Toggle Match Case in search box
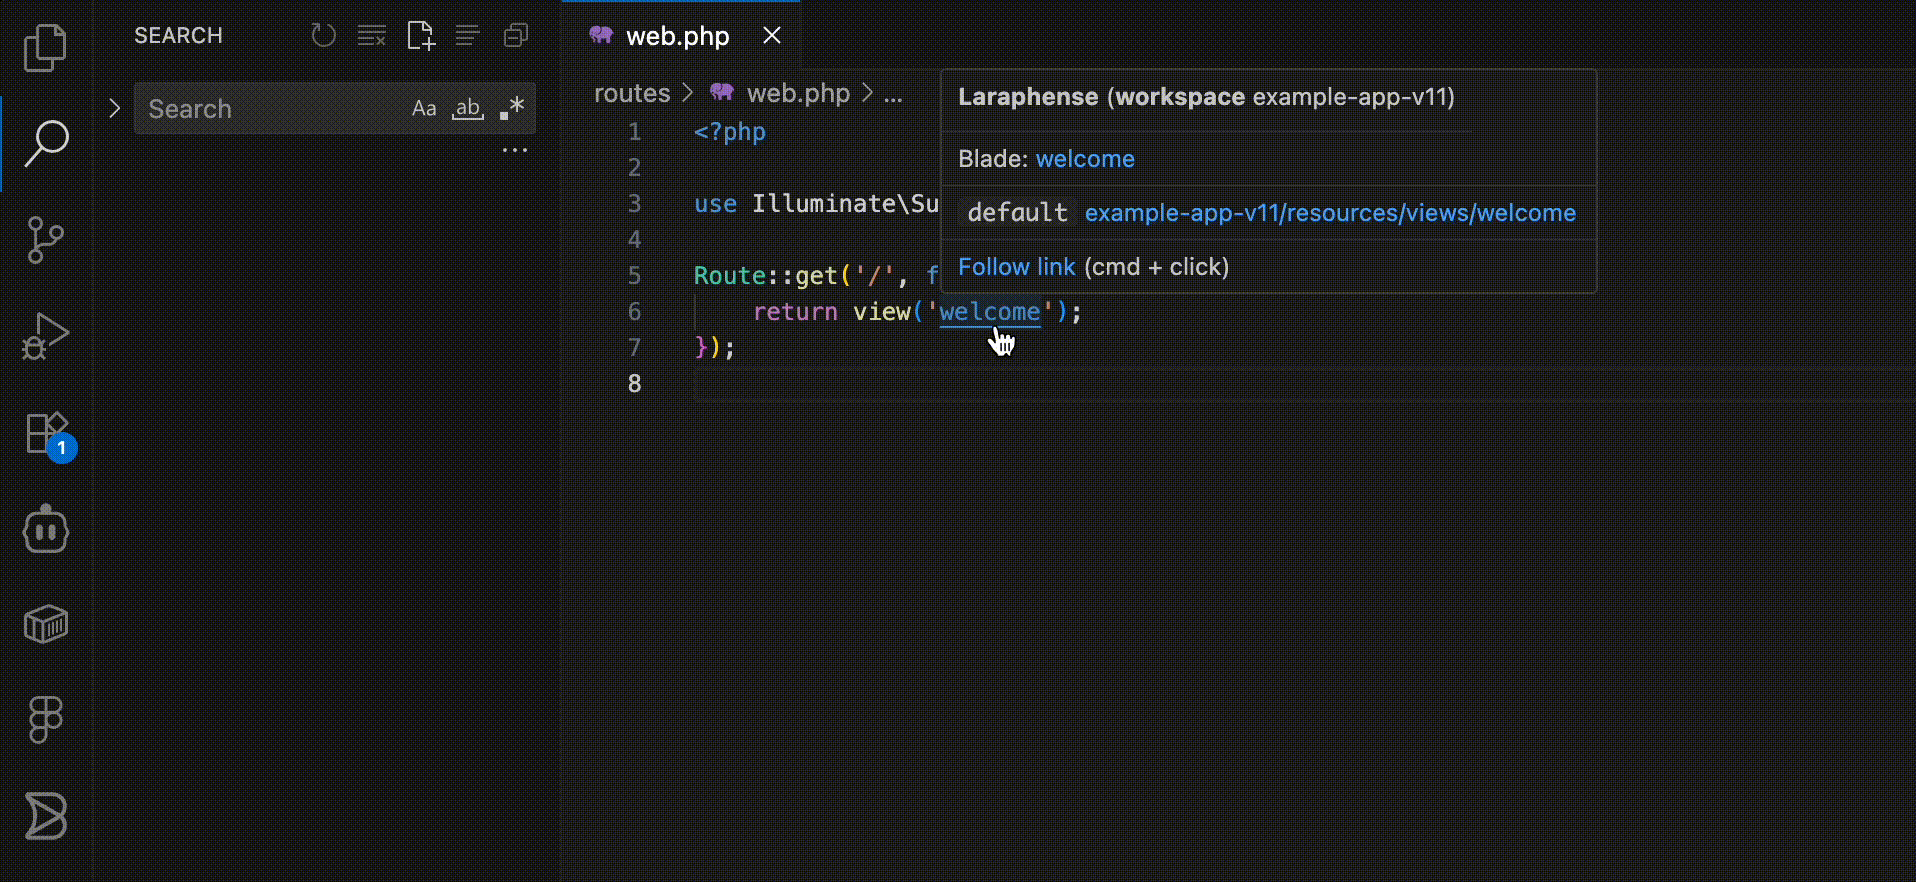Image resolution: width=1916 pixels, height=882 pixels. pos(424,108)
